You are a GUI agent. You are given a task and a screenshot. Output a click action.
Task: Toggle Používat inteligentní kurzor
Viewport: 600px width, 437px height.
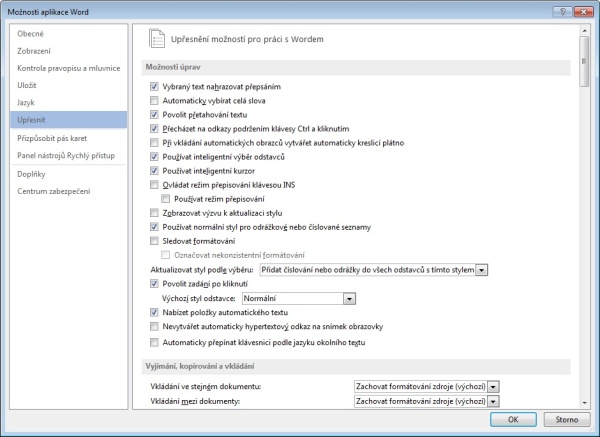tap(154, 171)
